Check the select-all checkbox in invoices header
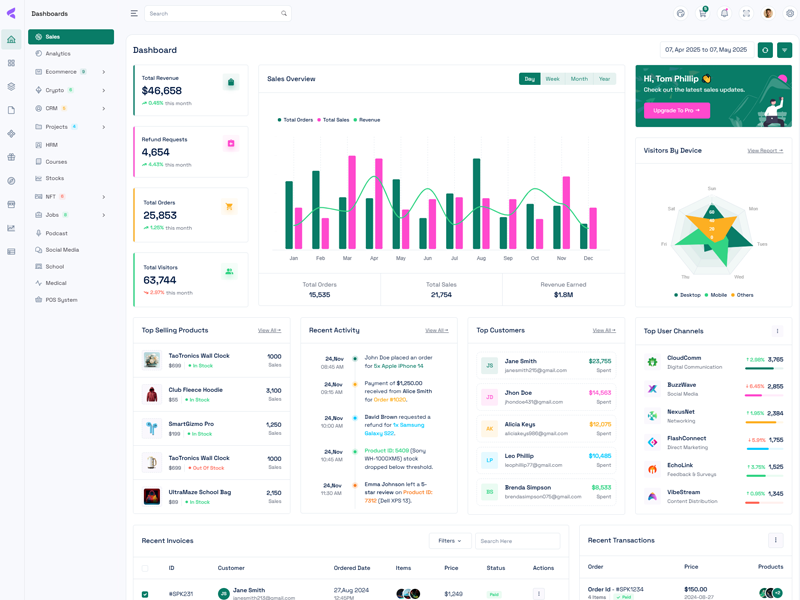The height and width of the screenshot is (600, 800). click(145, 568)
